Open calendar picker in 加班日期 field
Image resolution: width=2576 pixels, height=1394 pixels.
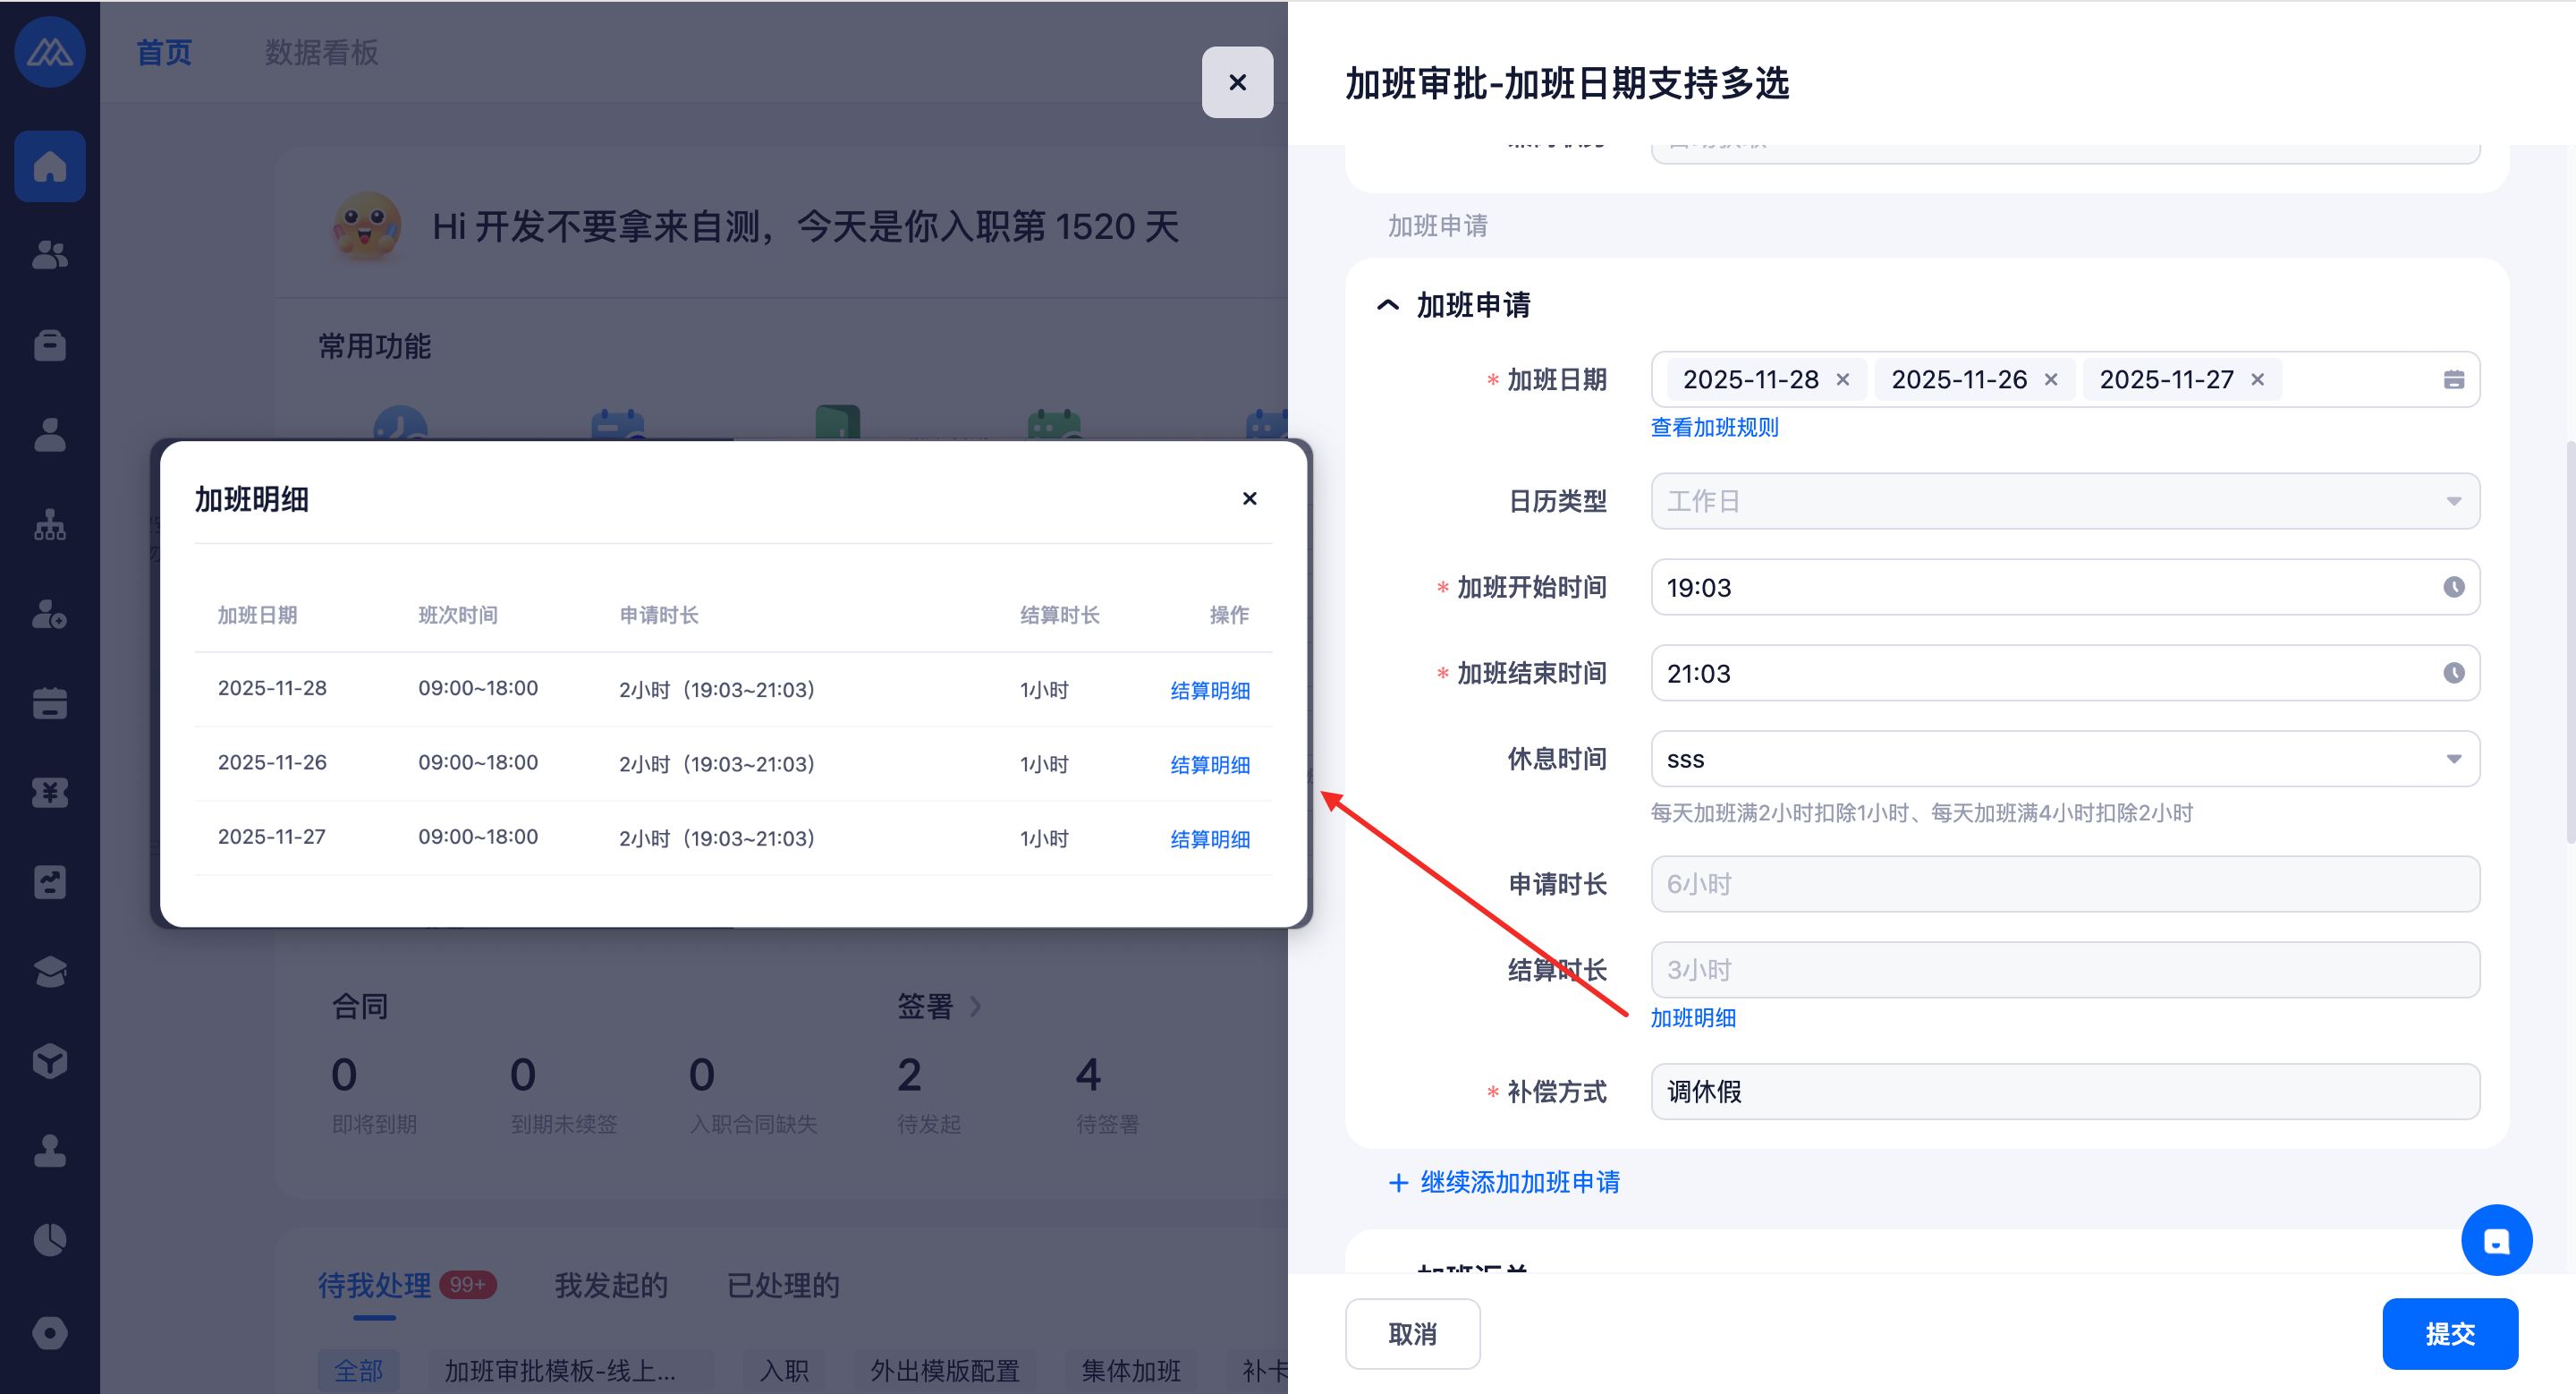point(2453,380)
